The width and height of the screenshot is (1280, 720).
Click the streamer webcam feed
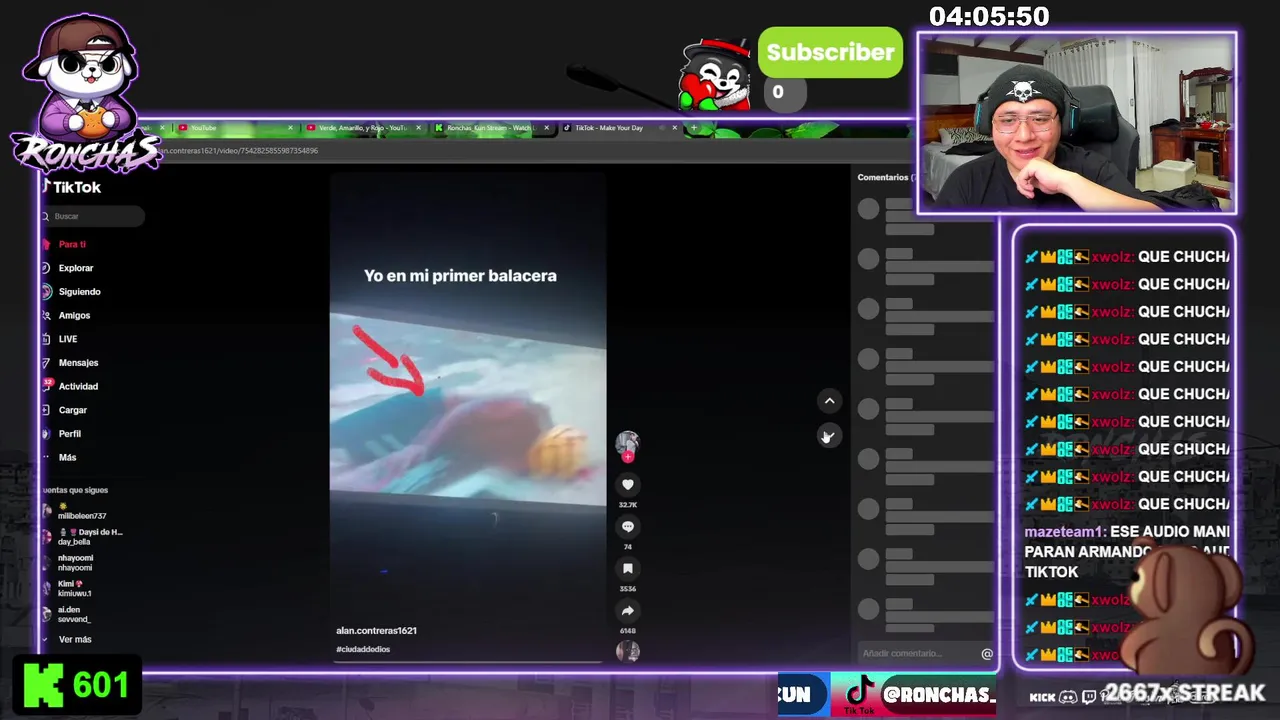1077,123
